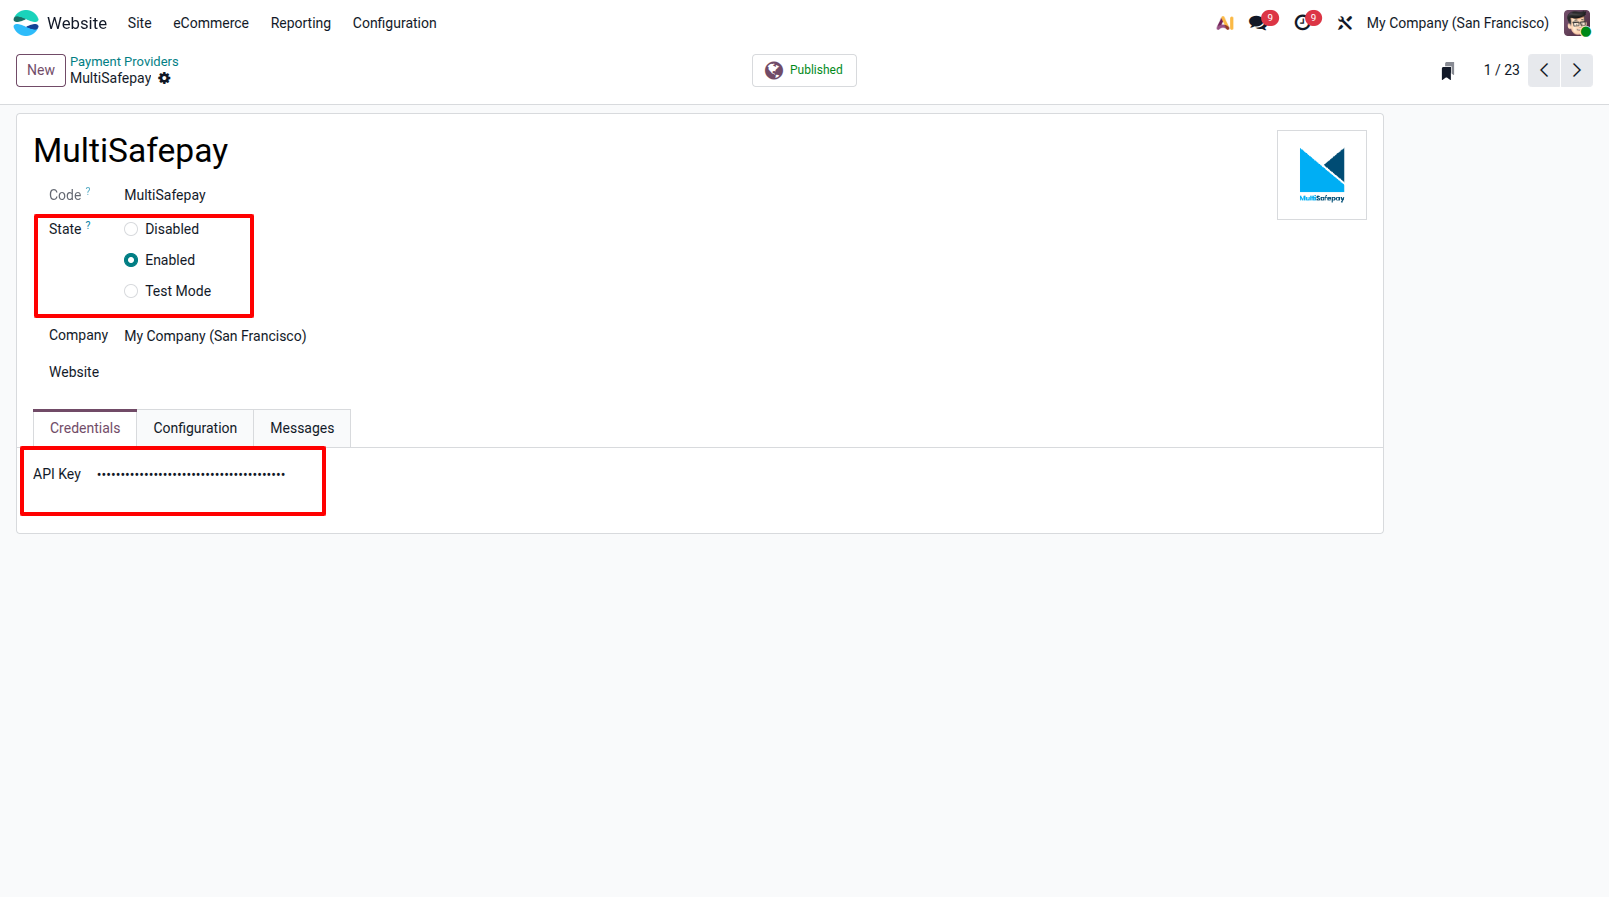The height and width of the screenshot is (897, 1609).
Task: Open the Website app home logo
Action: (x=26, y=23)
